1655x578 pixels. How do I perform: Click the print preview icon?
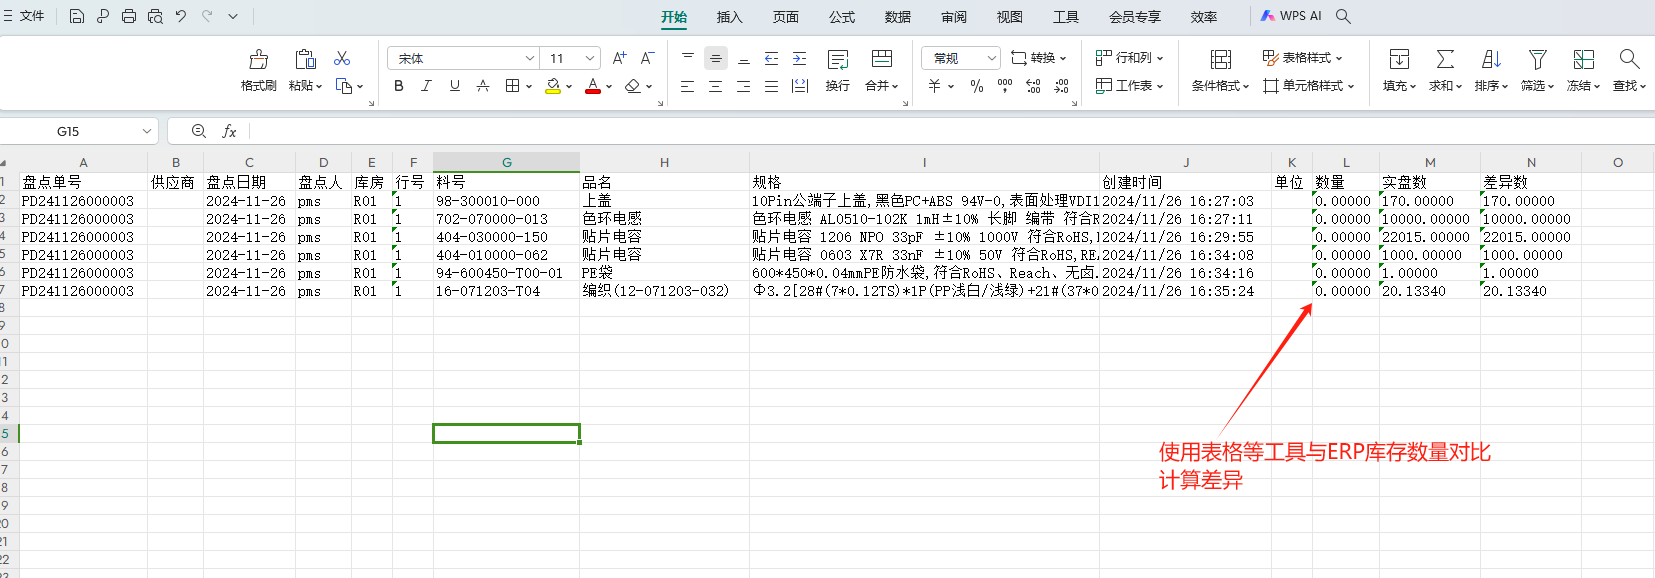155,16
